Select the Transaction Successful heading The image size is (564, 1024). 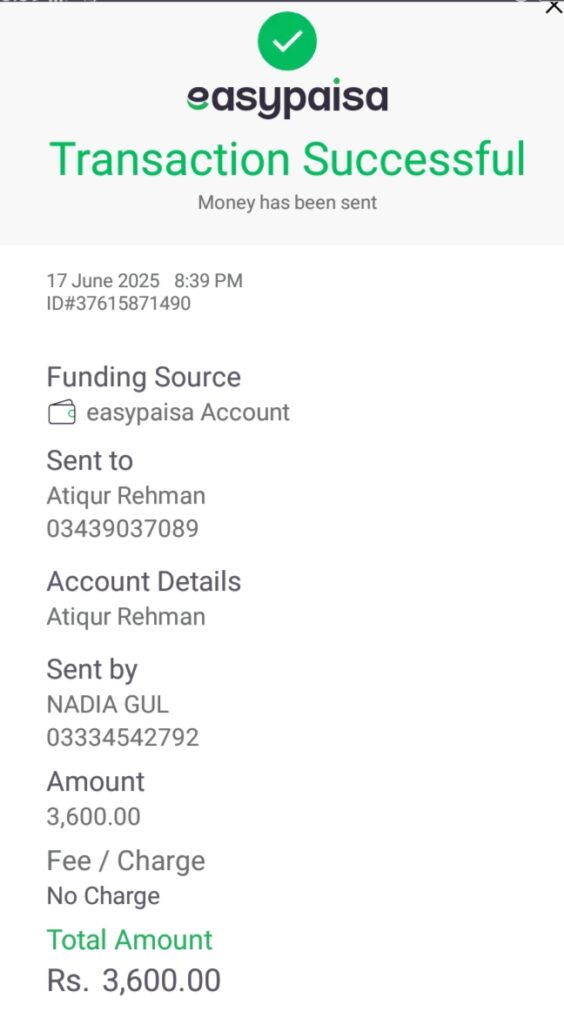[x=287, y=159]
